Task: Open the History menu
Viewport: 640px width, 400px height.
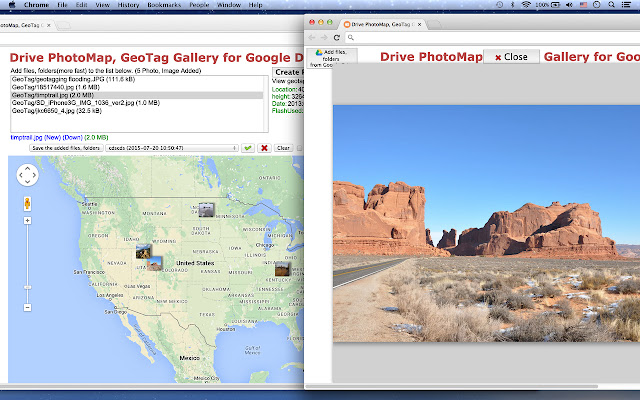Action: pyautogui.click(x=128, y=5)
